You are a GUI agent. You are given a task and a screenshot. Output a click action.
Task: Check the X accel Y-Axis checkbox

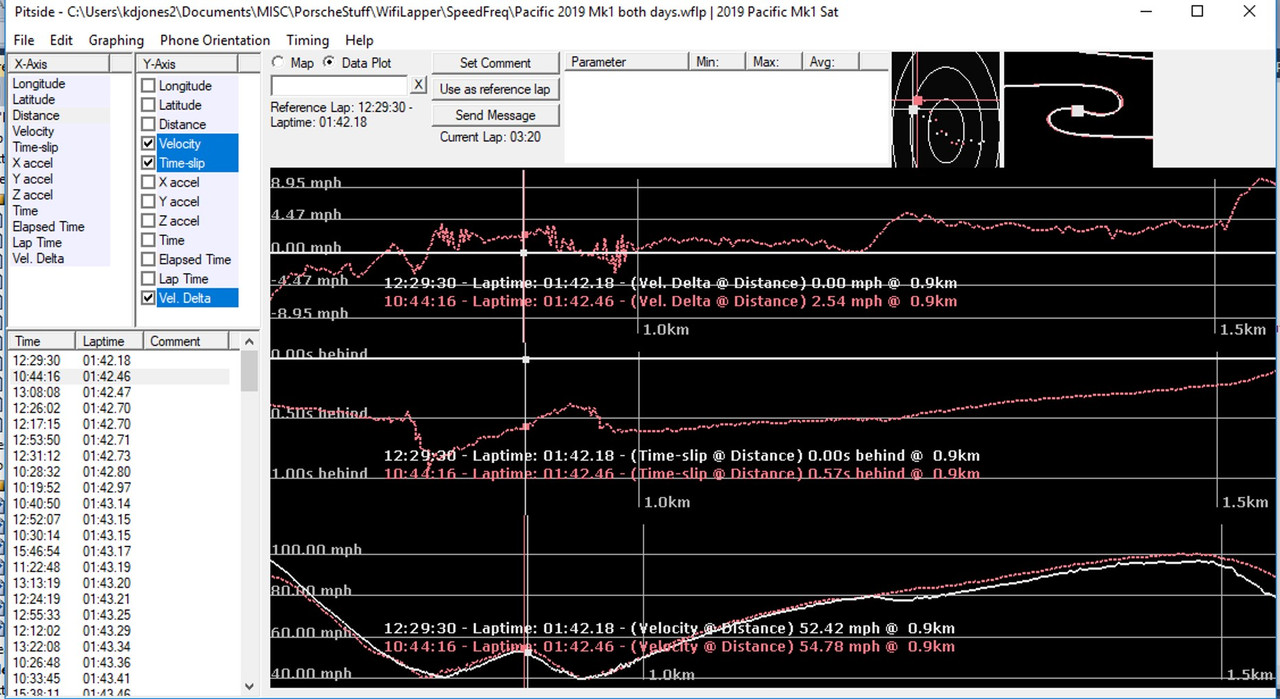(x=148, y=182)
